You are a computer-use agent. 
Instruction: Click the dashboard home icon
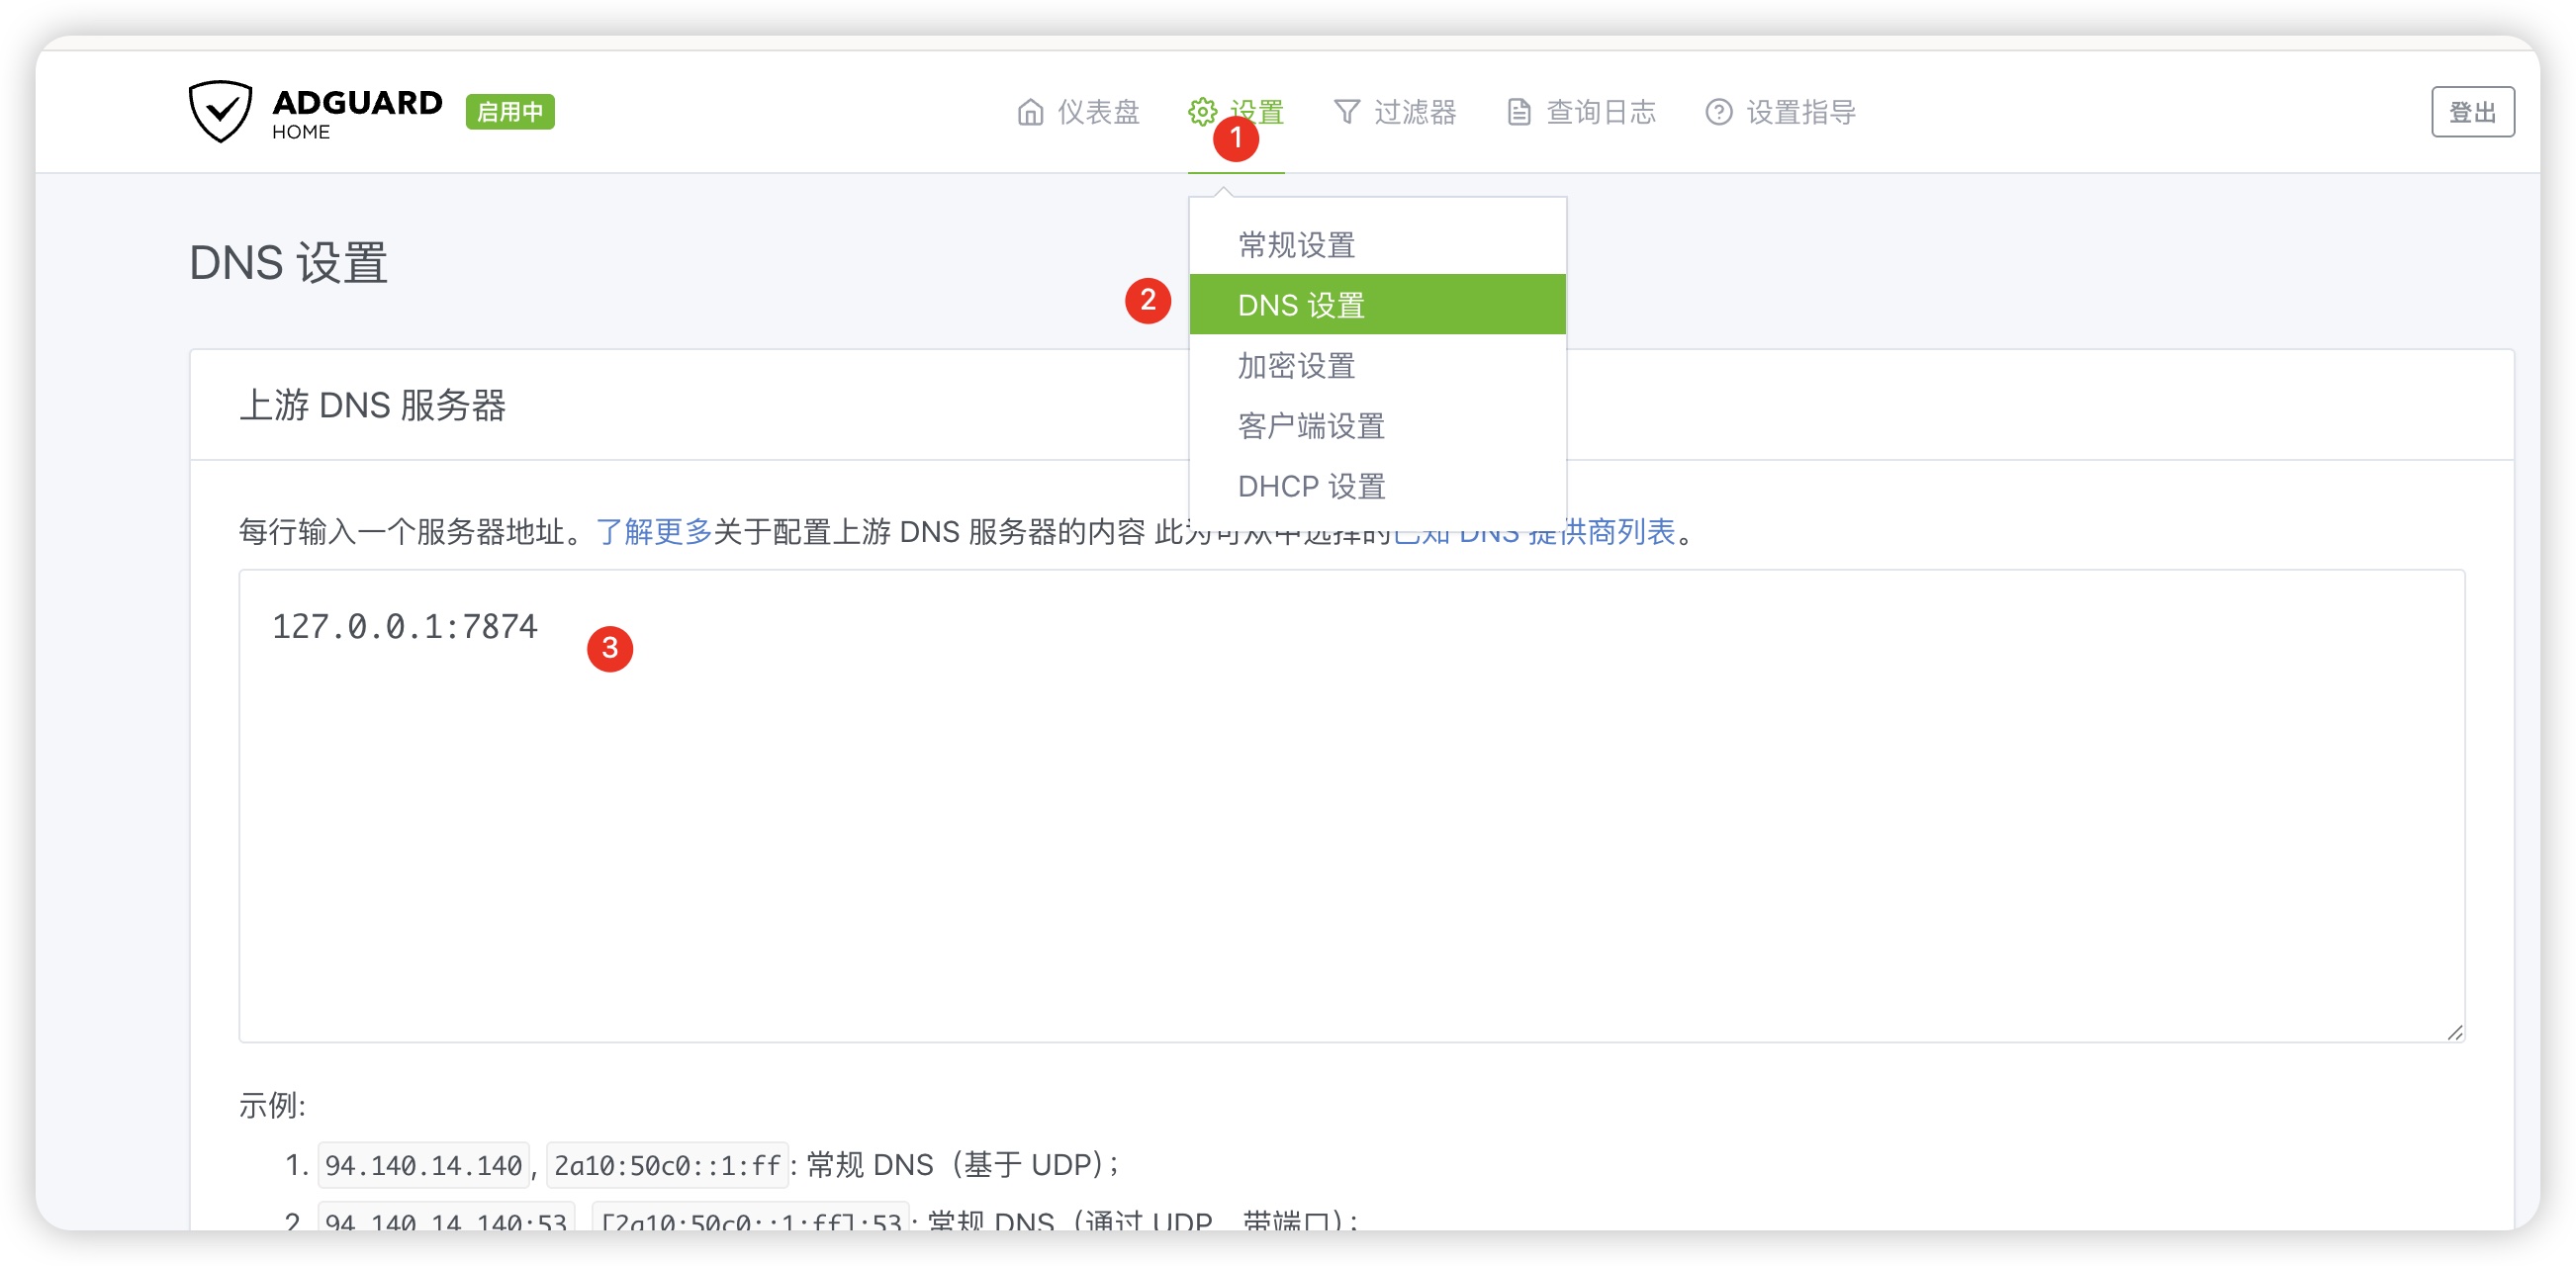pyautogui.click(x=1030, y=112)
